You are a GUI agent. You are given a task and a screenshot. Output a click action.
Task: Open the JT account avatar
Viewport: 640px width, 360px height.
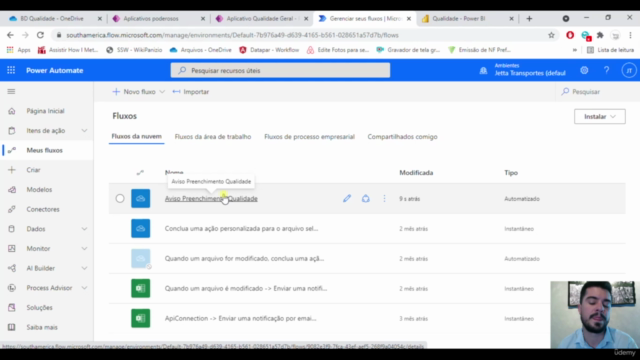[629, 70]
